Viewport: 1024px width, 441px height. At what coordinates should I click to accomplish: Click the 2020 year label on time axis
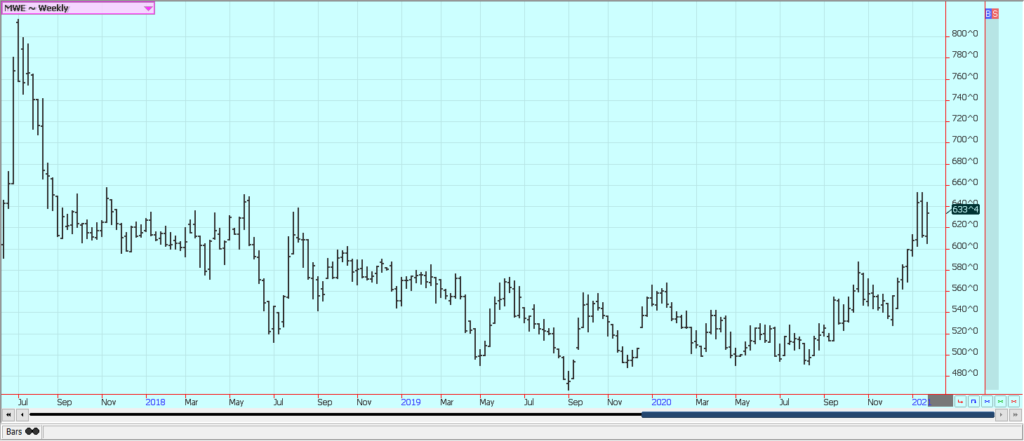[662, 402]
